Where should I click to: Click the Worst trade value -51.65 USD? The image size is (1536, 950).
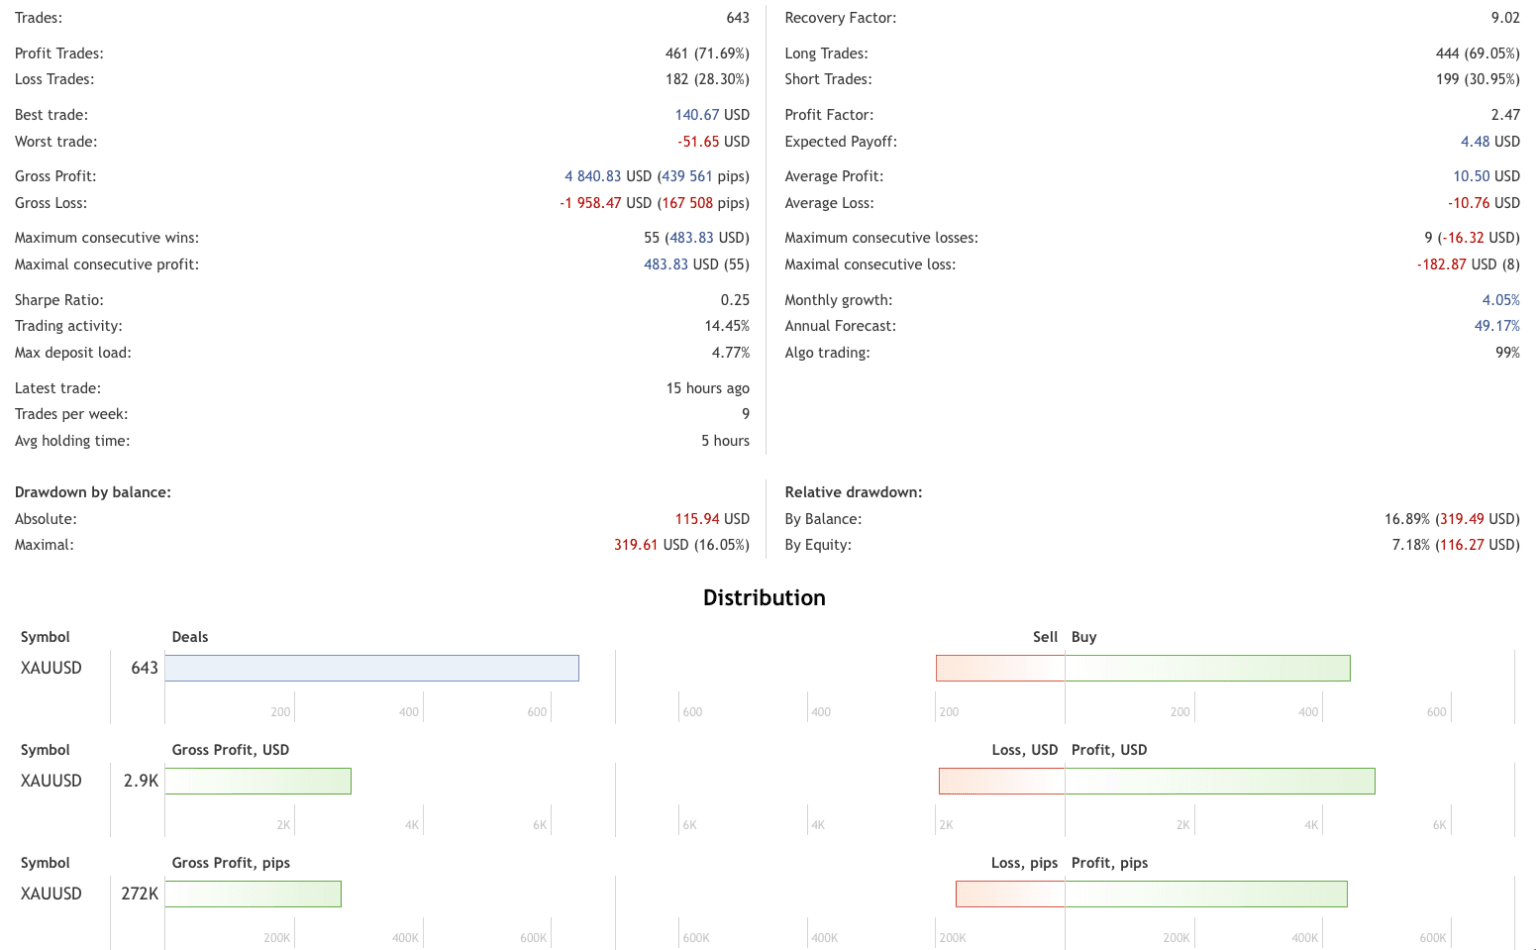pyautogui.click(x=713, y=142)
